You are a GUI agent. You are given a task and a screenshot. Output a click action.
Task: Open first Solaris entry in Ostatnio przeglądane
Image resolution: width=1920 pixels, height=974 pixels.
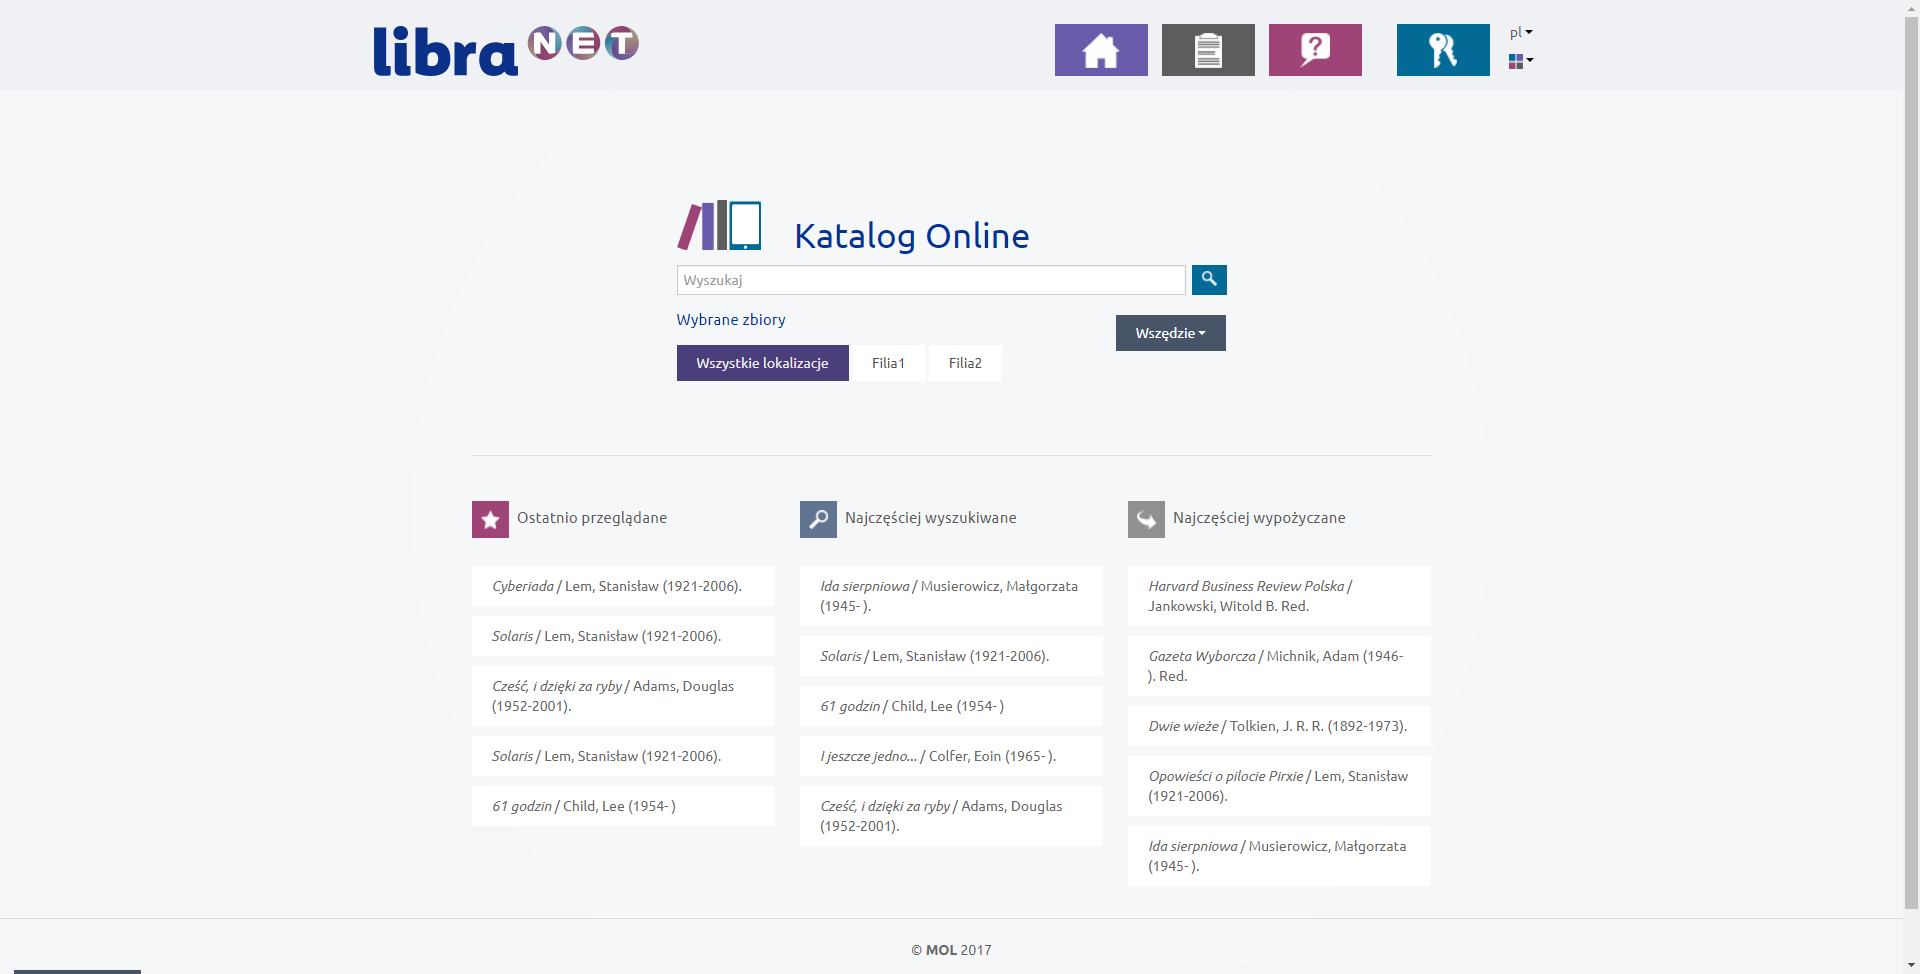623,636
